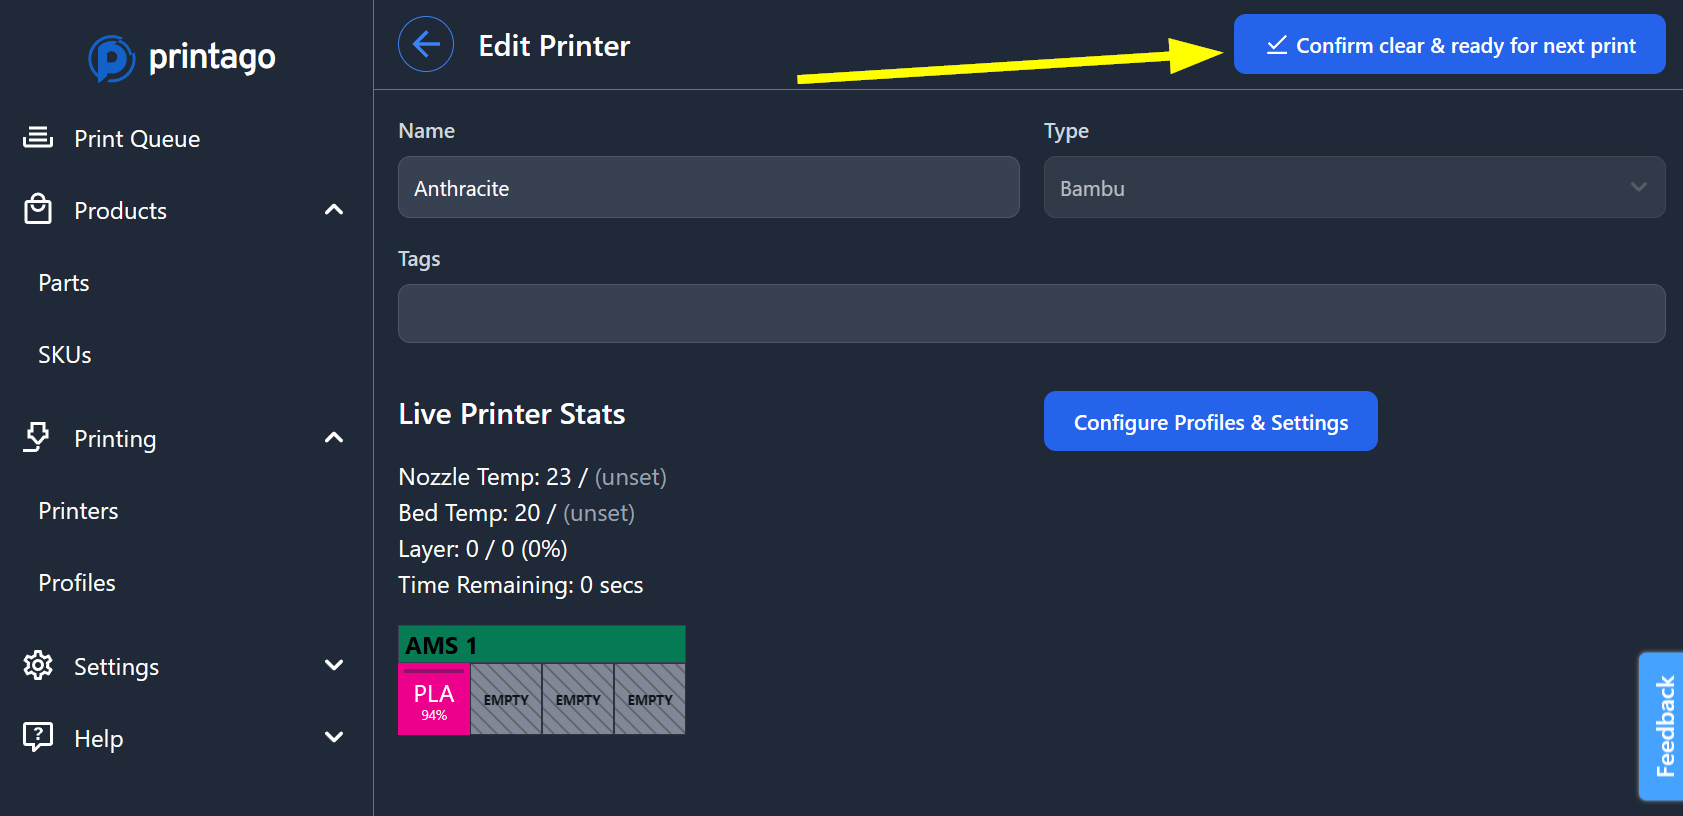Image resolution: width=1683 pixels, height=816 pixels.
Task: Select the pink PLA 94% AMS slot
Action: click(x=434, y=699)
